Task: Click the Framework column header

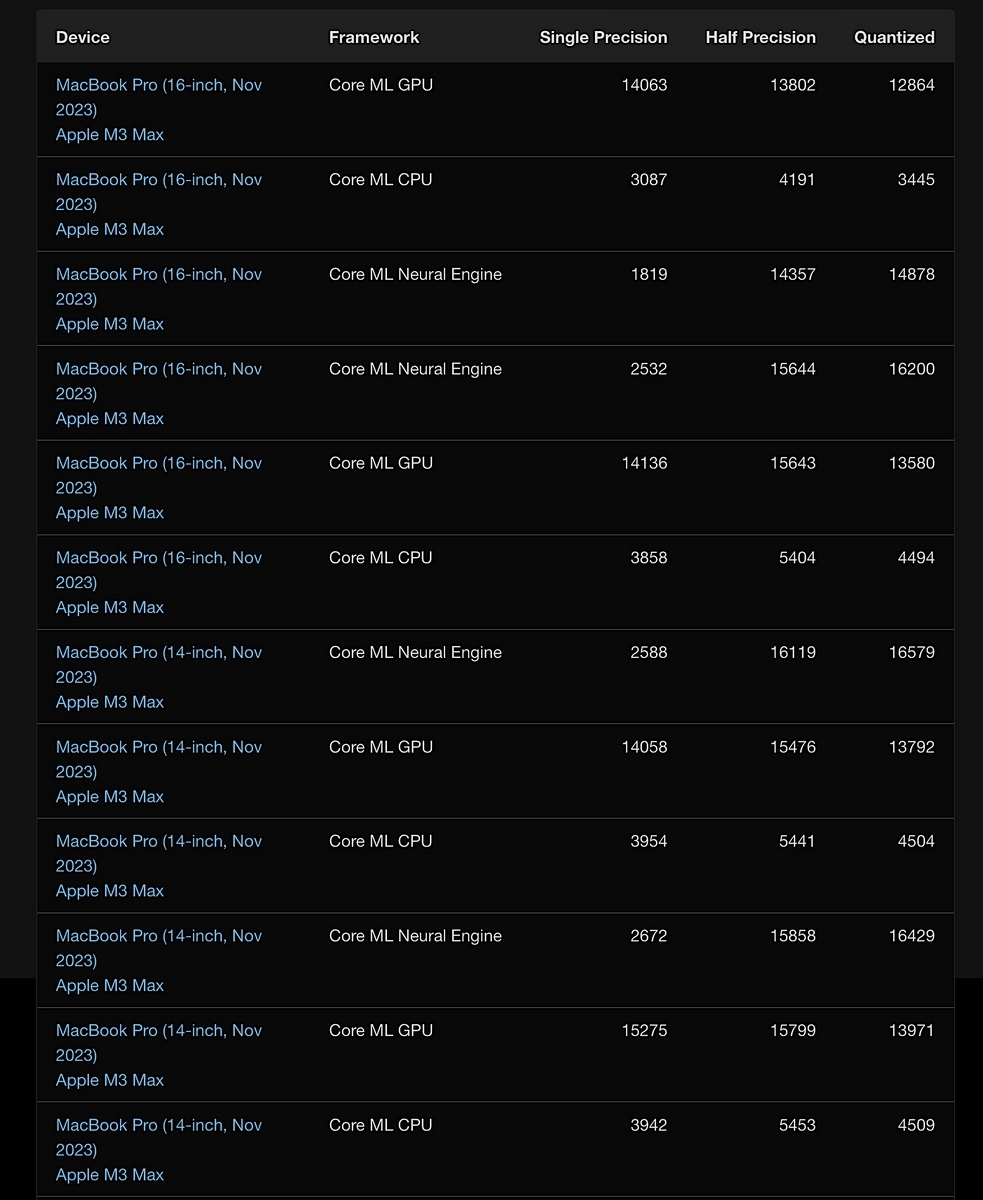Action: point(374,37)
